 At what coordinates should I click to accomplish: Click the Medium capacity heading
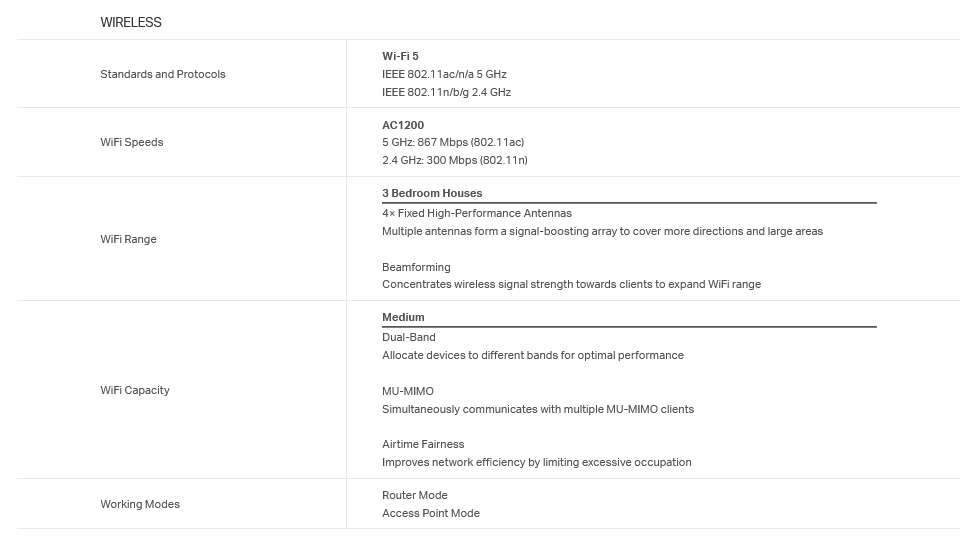pos(403,317)
